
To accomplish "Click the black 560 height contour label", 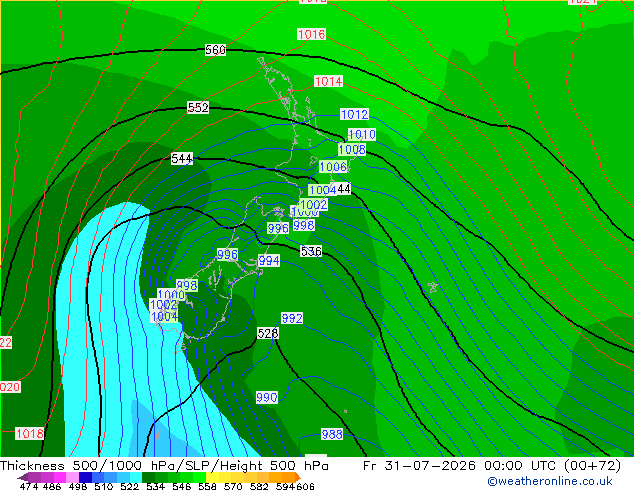I will click(x=215, y=50).
